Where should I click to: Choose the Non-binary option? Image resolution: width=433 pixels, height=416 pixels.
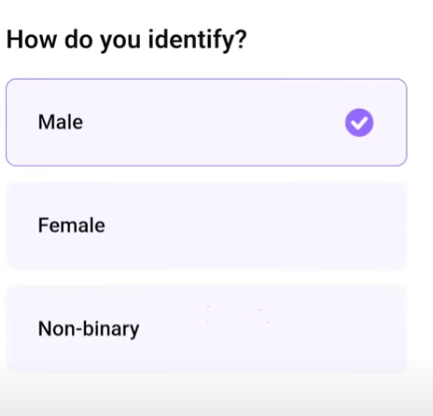[x=206, y=329]
